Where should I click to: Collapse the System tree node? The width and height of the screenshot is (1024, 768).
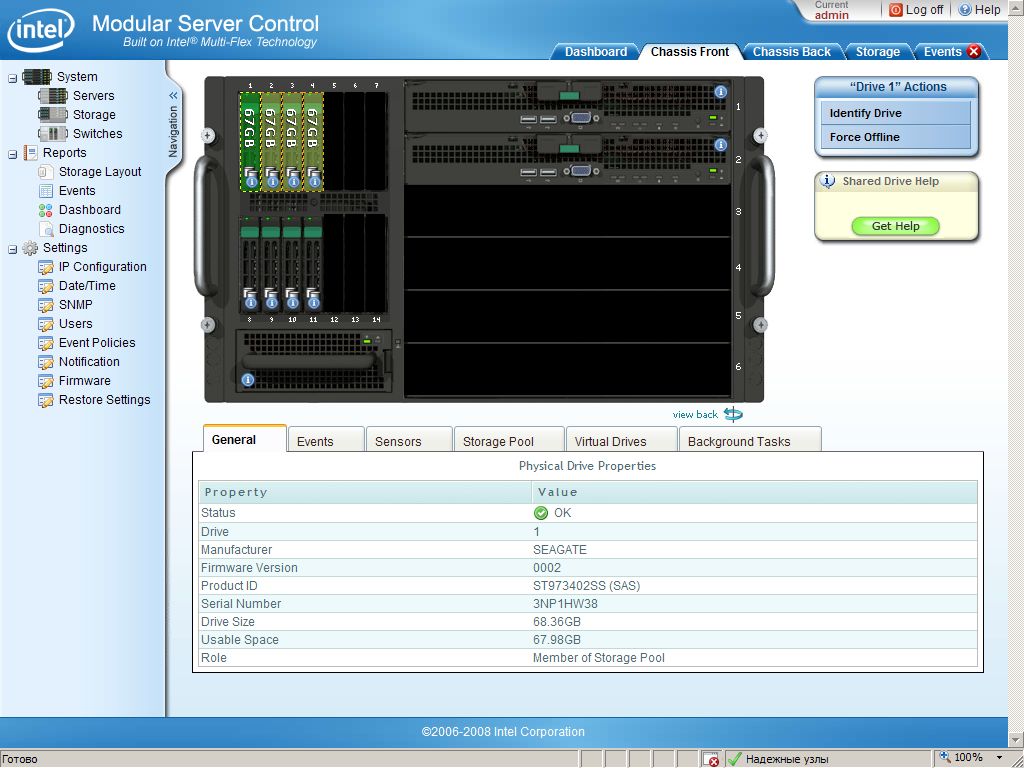pyautogui.click(x=12, y=77)
